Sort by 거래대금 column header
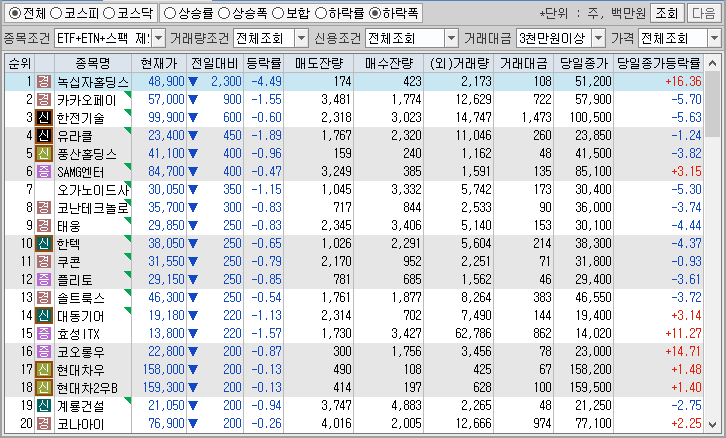This screenshot has width=726, height=438. pos(524,63)
